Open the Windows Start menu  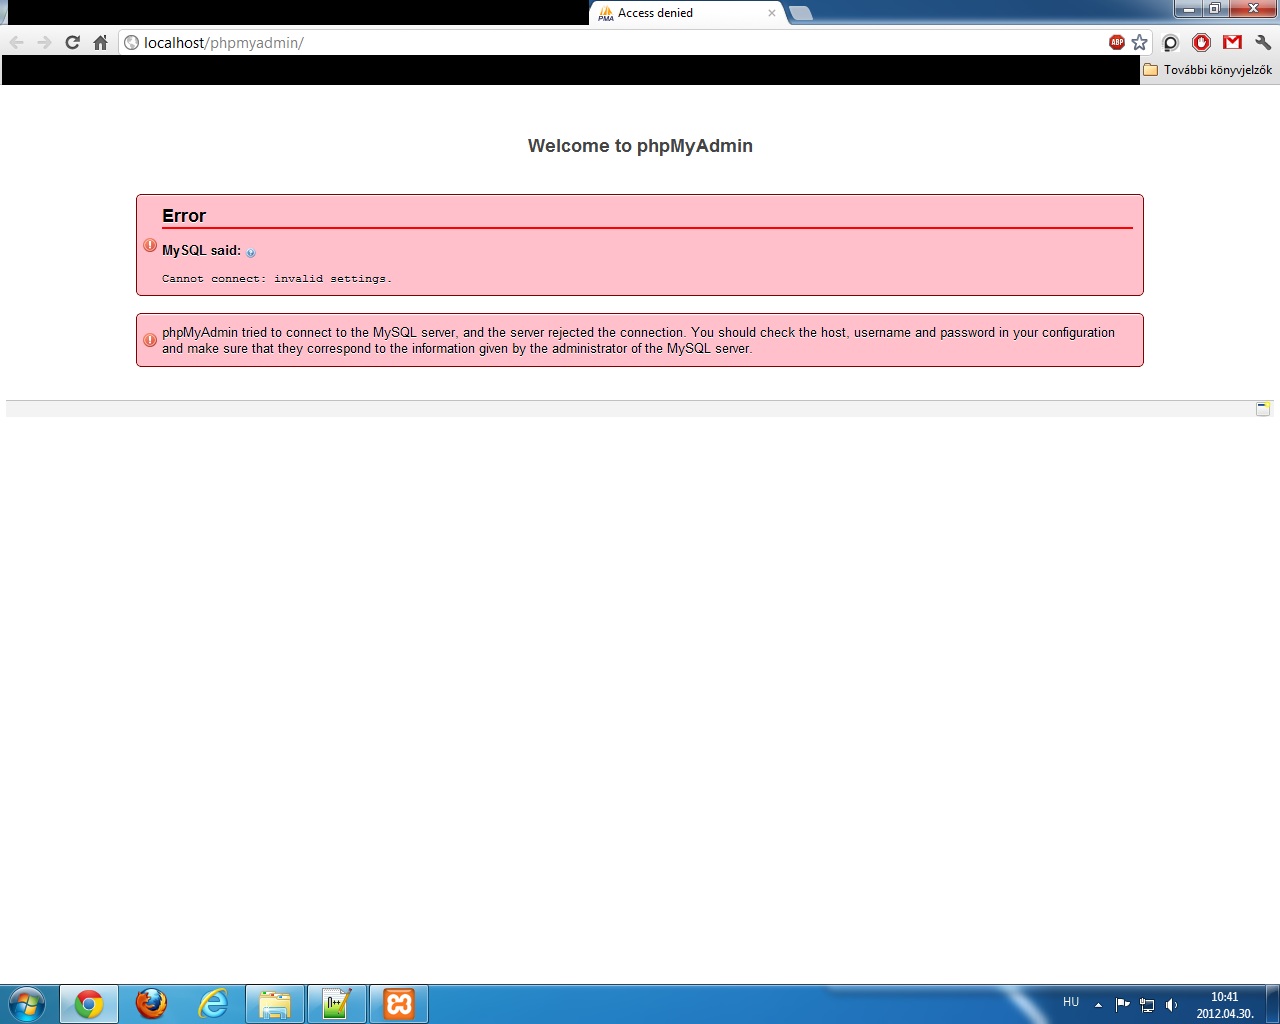[x=25, y=1004]
